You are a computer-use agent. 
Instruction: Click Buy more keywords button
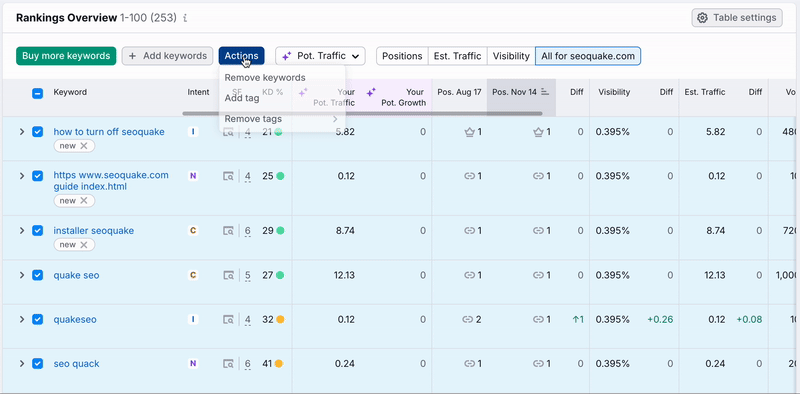66,56
